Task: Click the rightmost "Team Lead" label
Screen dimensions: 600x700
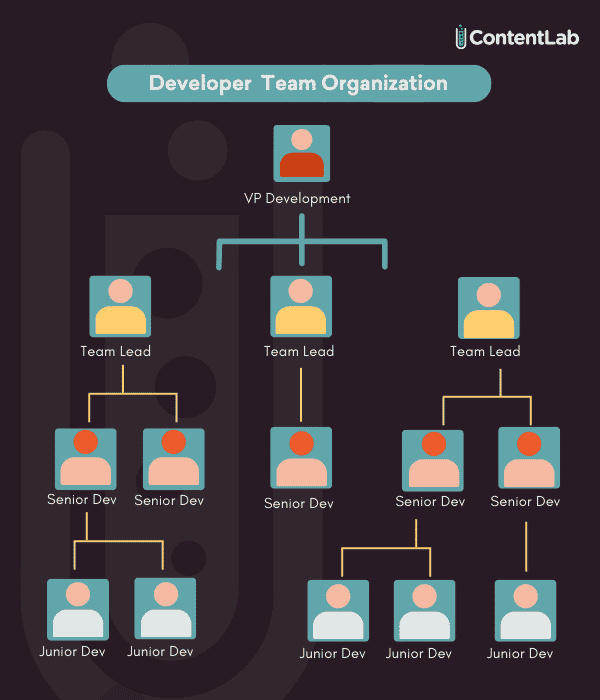Action: [x=485, y=351]
